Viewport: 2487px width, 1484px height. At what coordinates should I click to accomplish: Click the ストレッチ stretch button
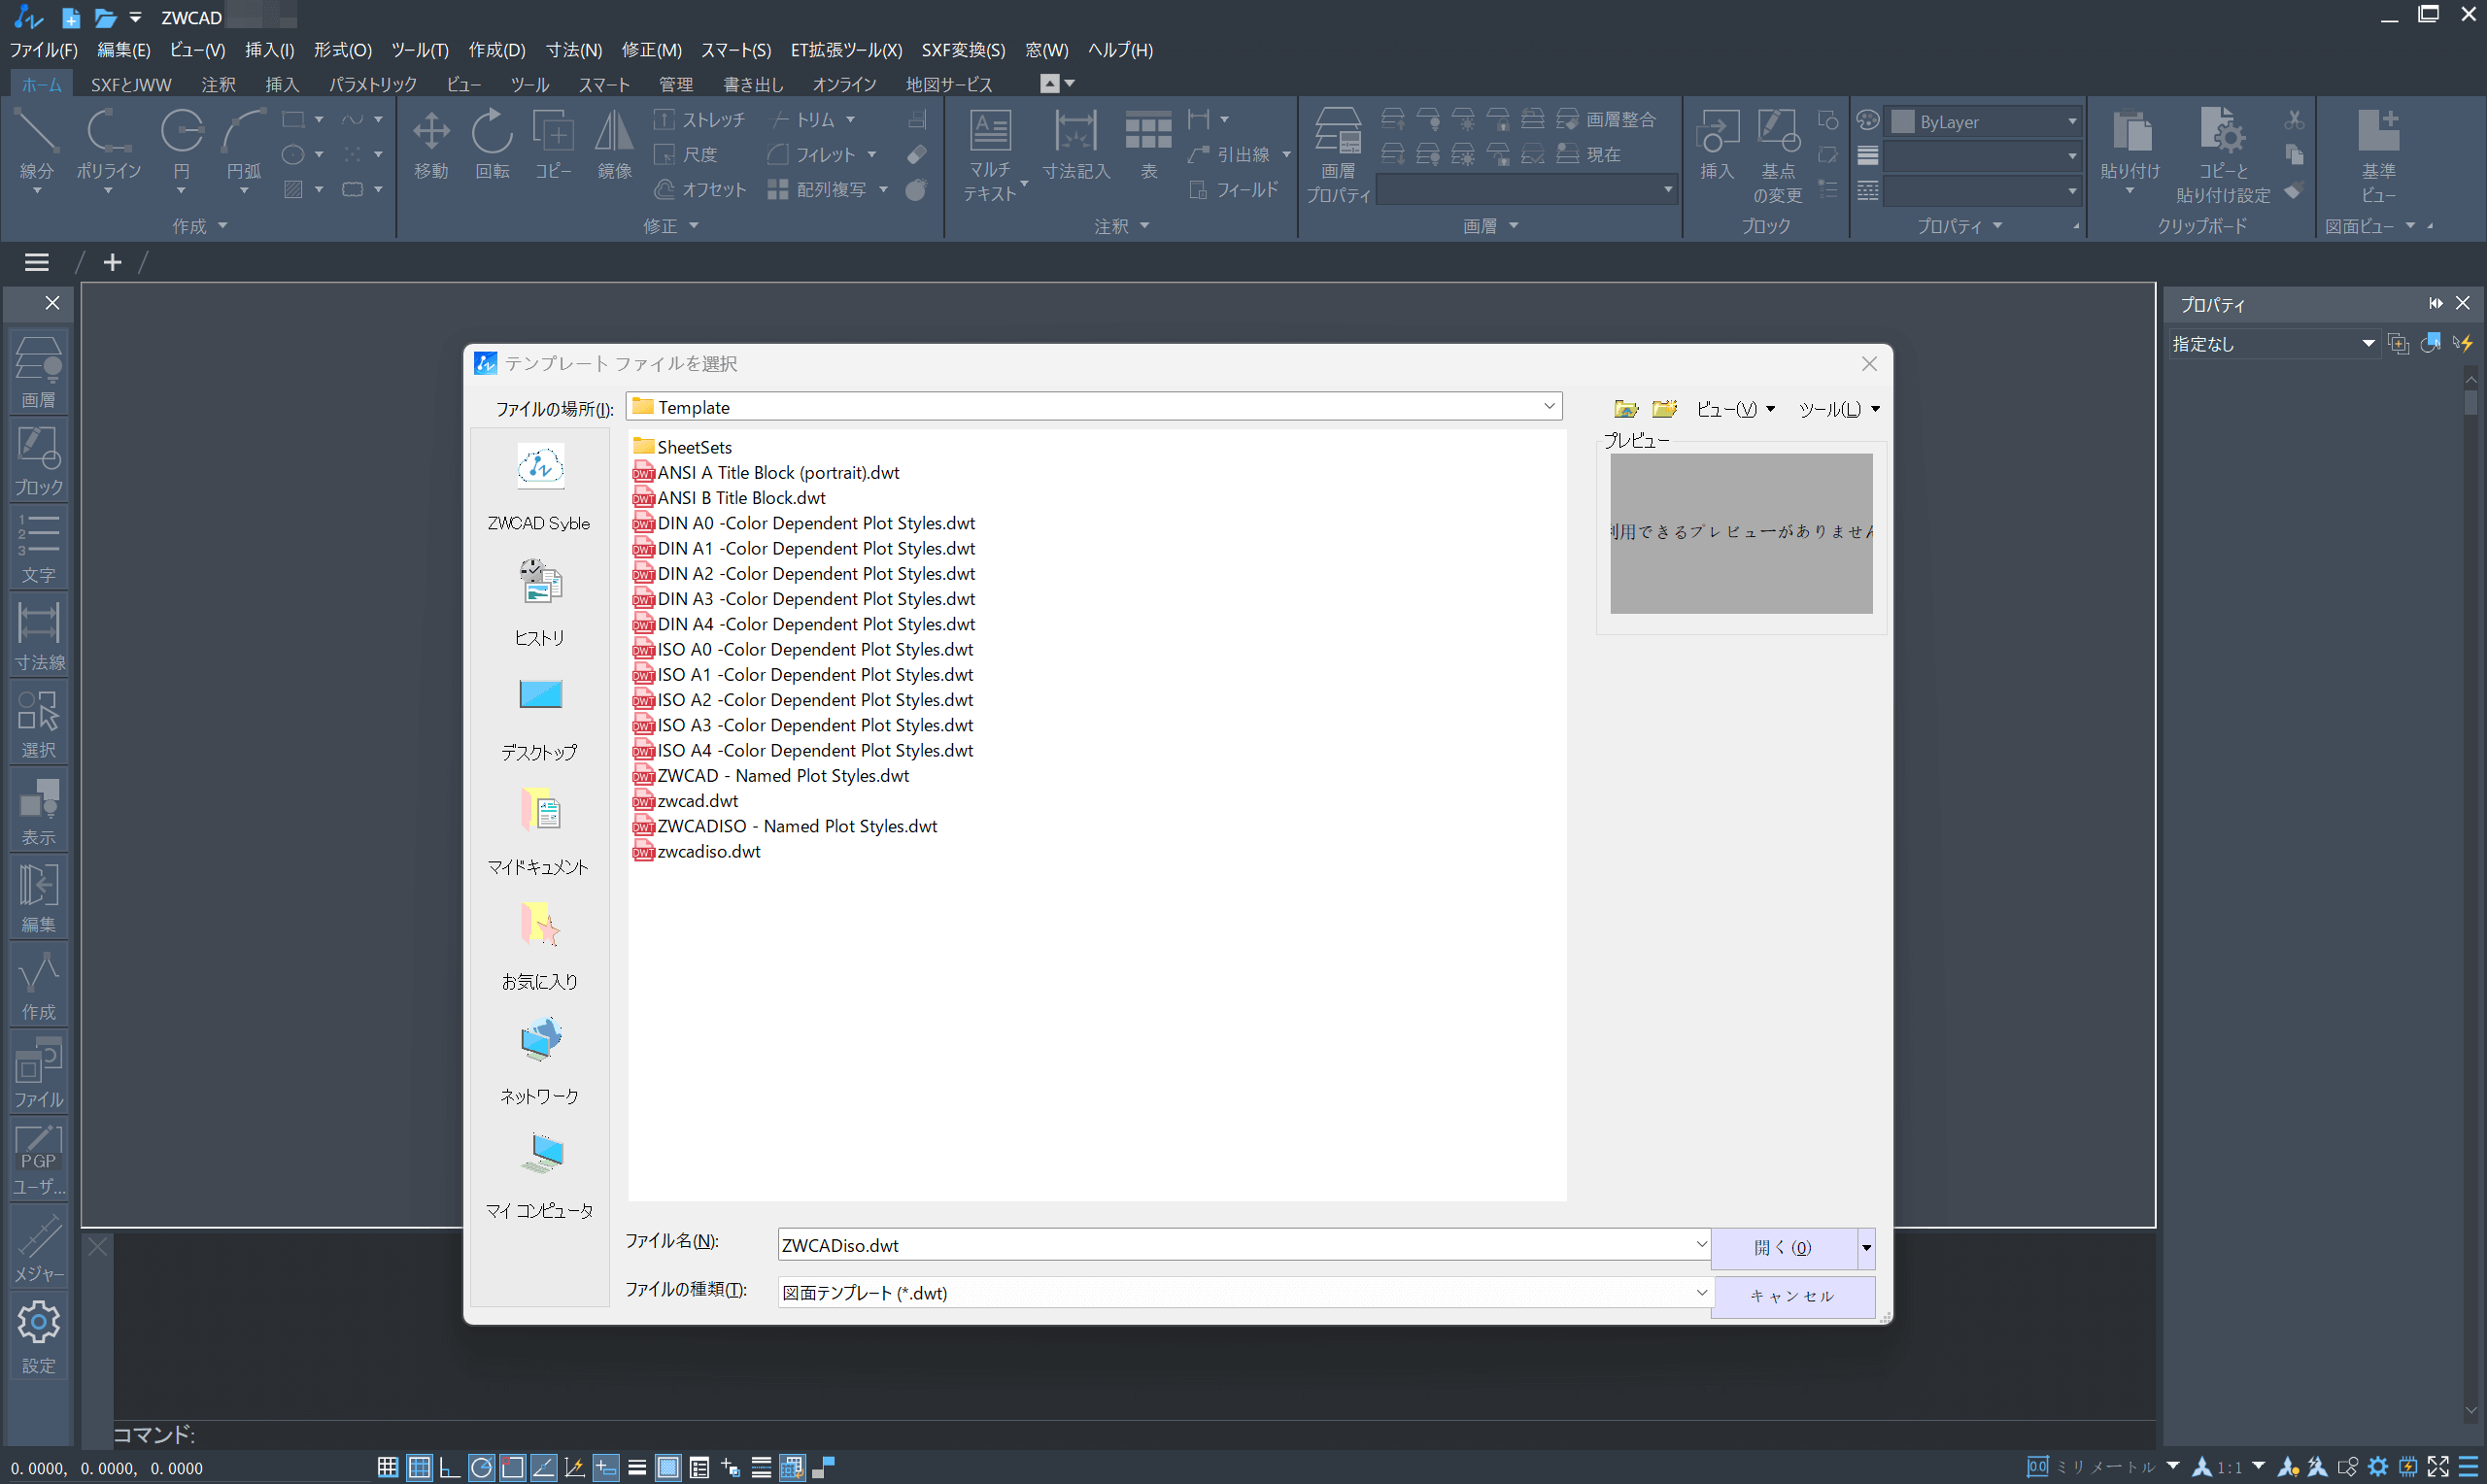699,119
